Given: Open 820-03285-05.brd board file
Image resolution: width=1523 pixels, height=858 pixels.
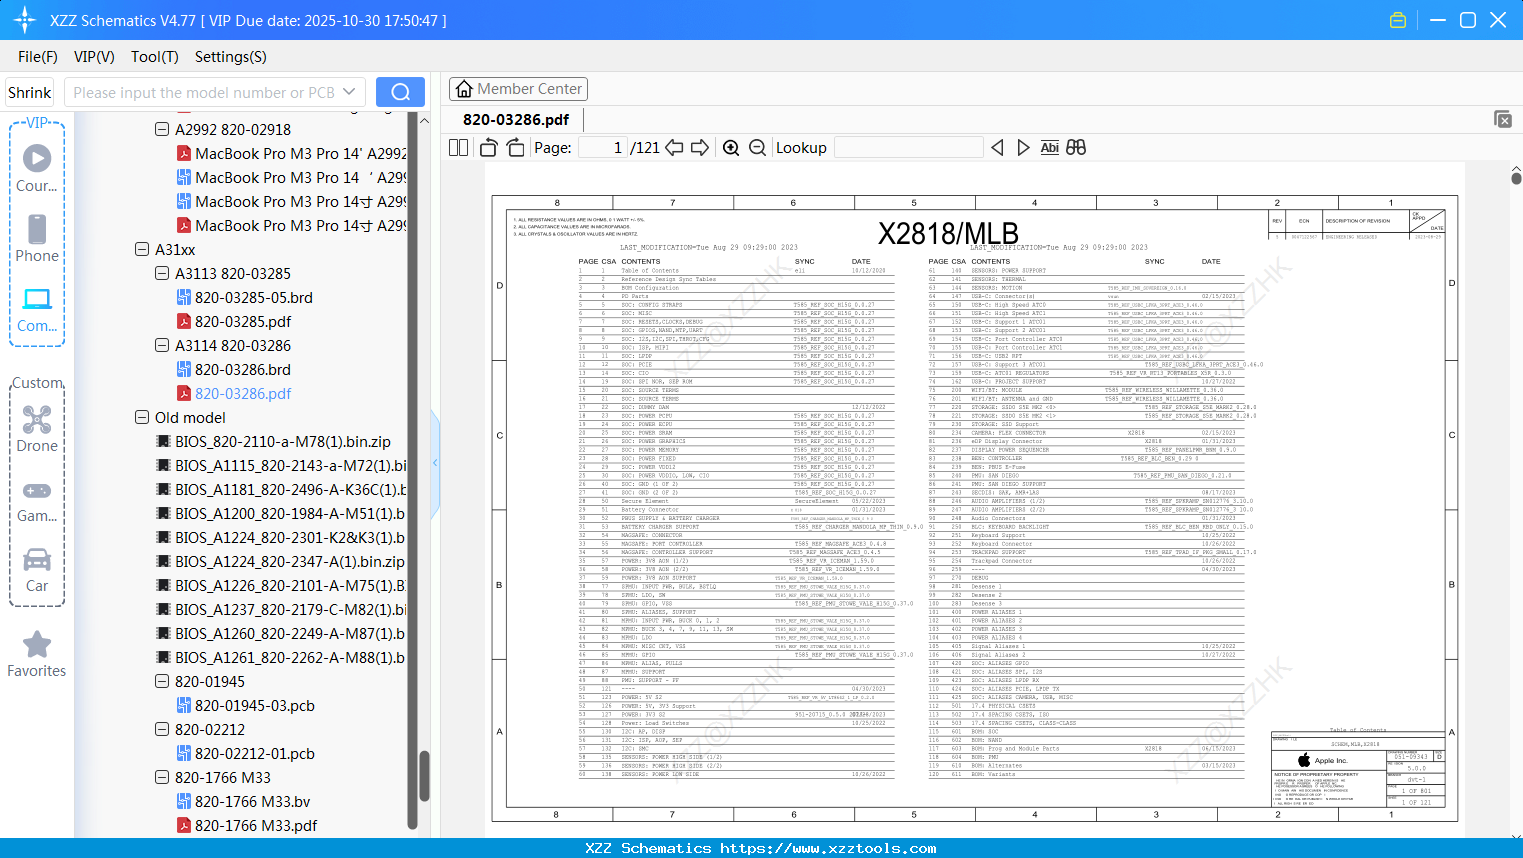Looking at the screenshot, I should pyautogui.click(x=254, y=297).
